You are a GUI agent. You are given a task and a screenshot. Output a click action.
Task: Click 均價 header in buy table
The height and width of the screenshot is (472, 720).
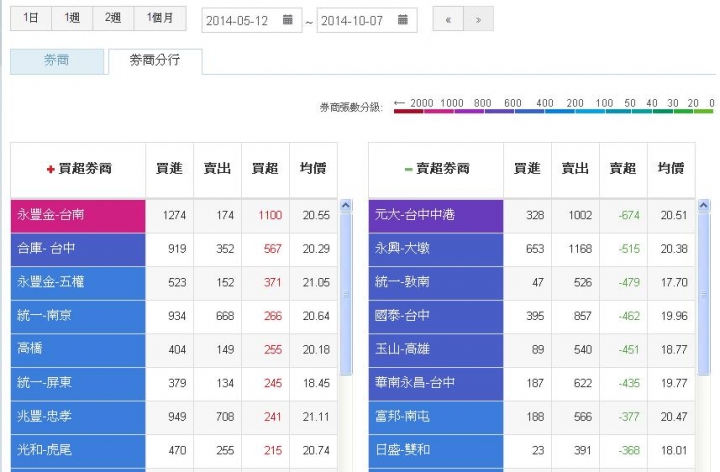click(x=313, y=169)
